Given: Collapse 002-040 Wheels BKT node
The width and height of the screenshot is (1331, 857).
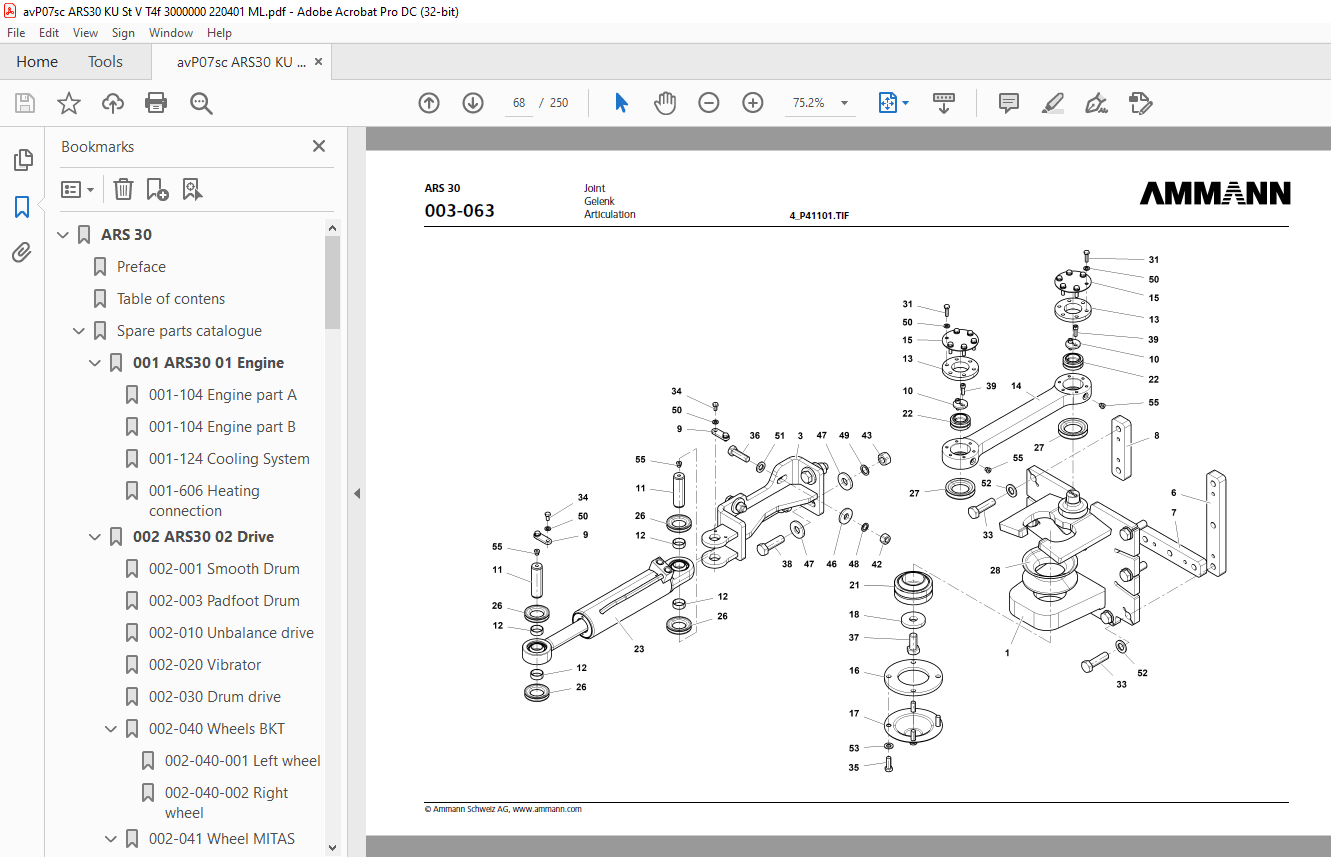Looking at the screenshot, I should point(111,729).
